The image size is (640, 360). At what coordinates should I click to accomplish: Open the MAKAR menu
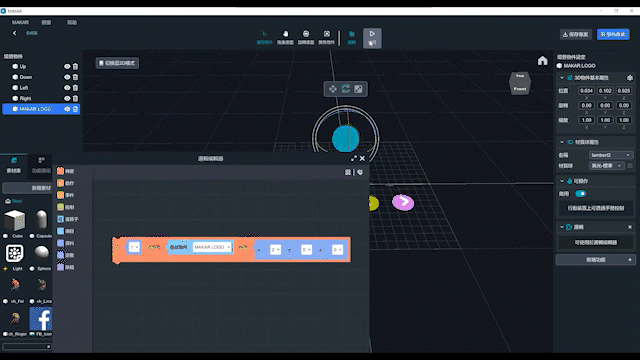(20, 22)
